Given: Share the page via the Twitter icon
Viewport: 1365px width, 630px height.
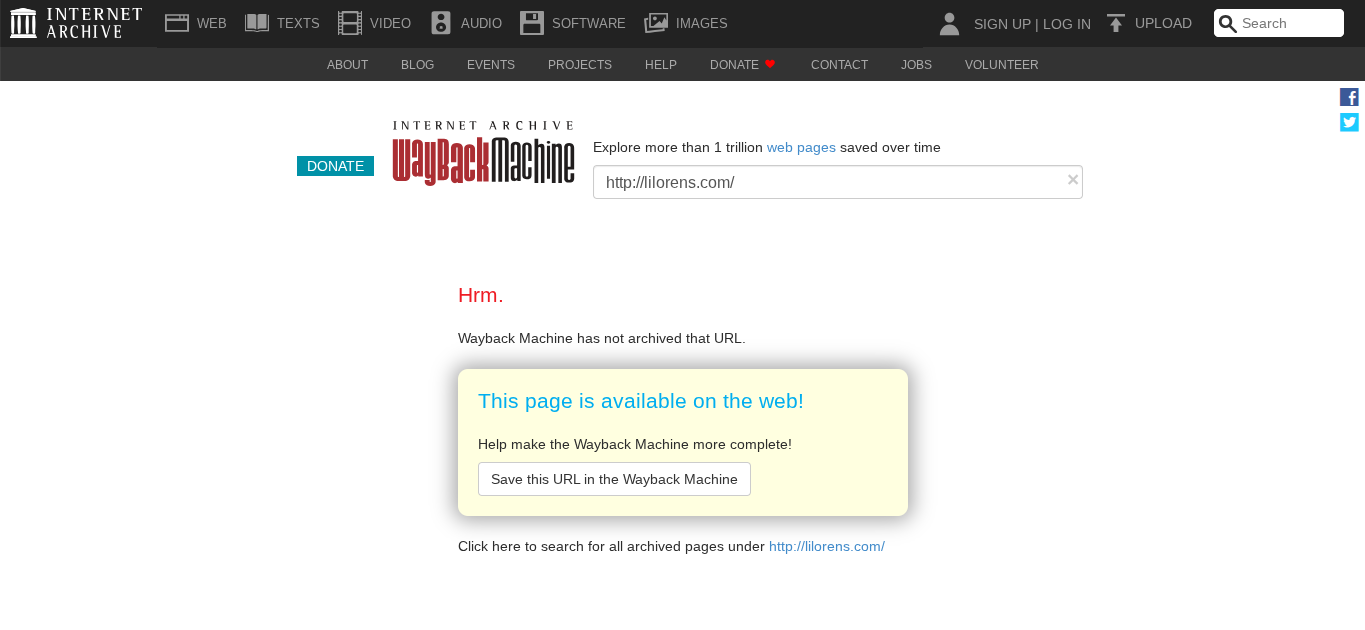Looking at the screenshot, I should [x=1349, y=122].
